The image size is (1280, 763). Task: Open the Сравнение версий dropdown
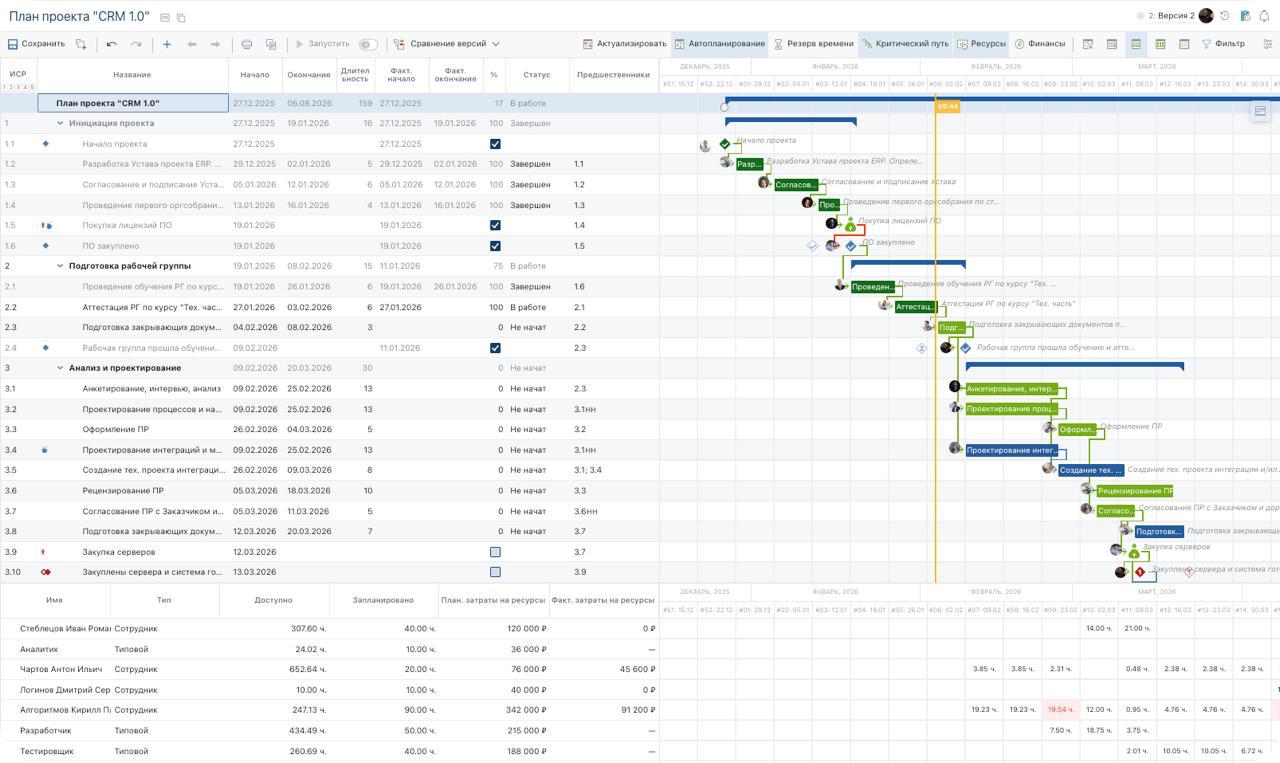447,44
